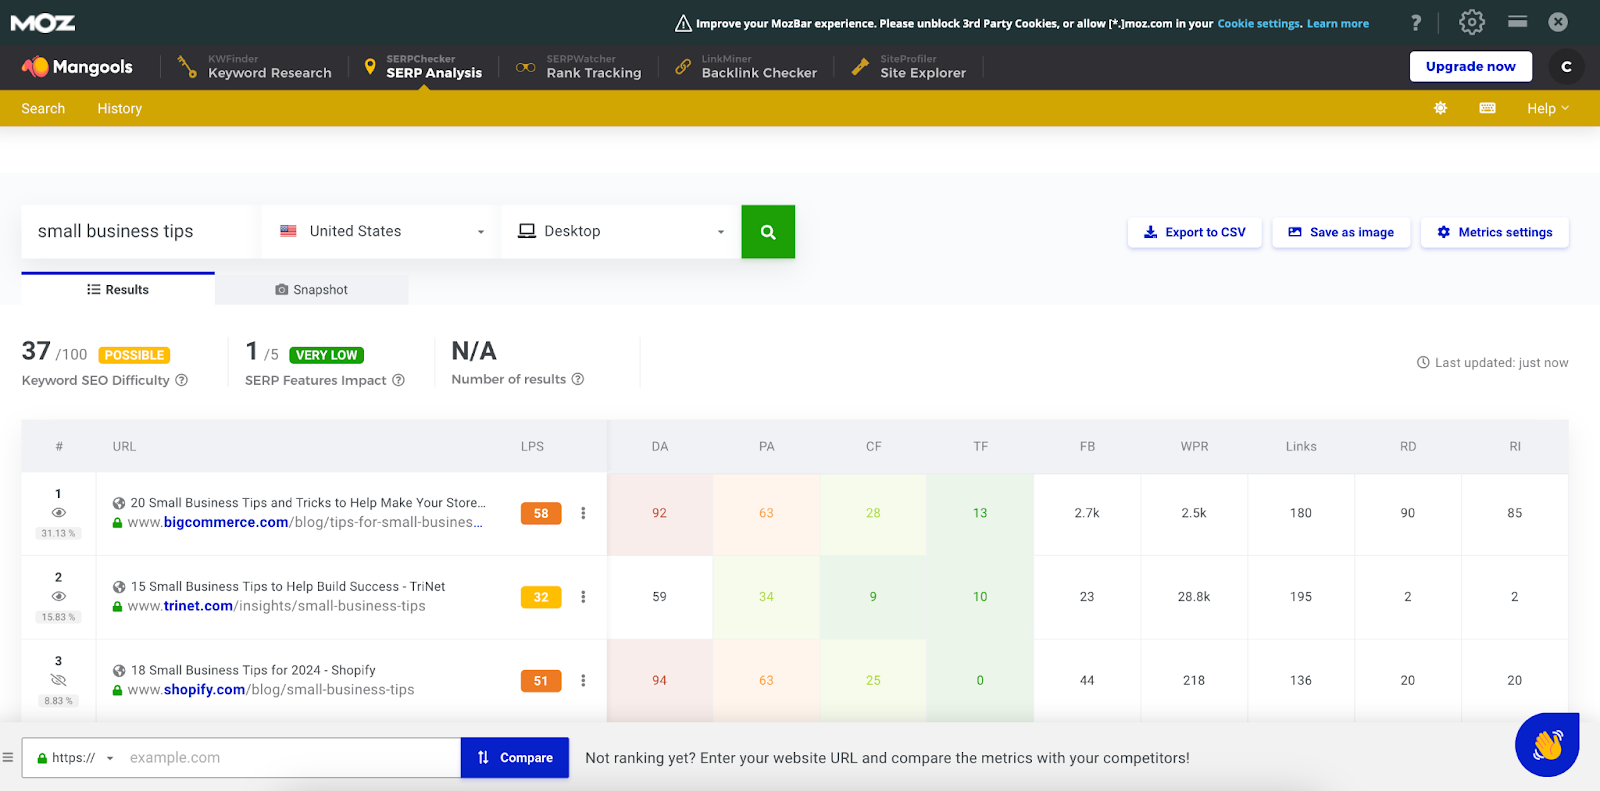Screen dimensions: 1600x791
Task: Switch to the Results tab
Action: pos(118,289)
